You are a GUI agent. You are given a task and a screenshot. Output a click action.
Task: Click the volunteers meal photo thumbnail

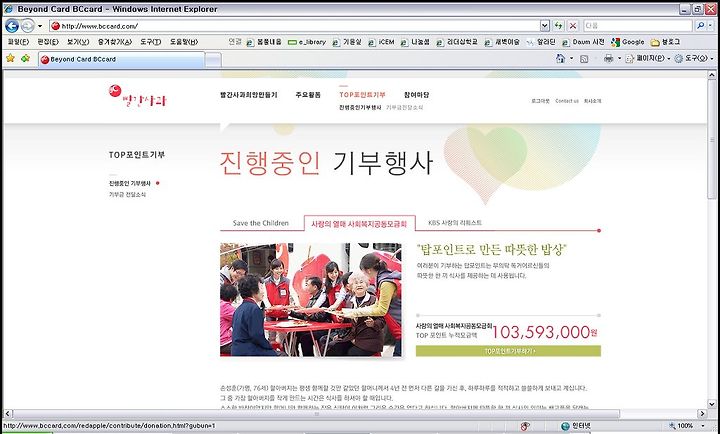[x=311, y=300]
